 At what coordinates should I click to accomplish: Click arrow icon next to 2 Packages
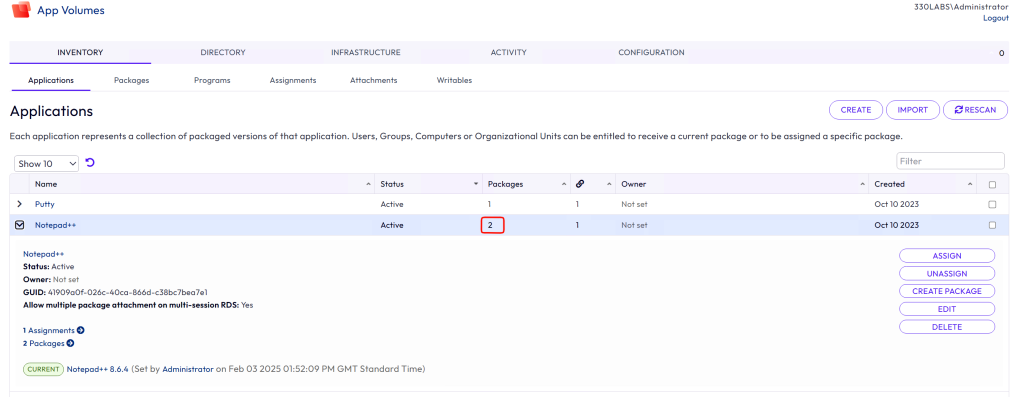pos(70,343)
